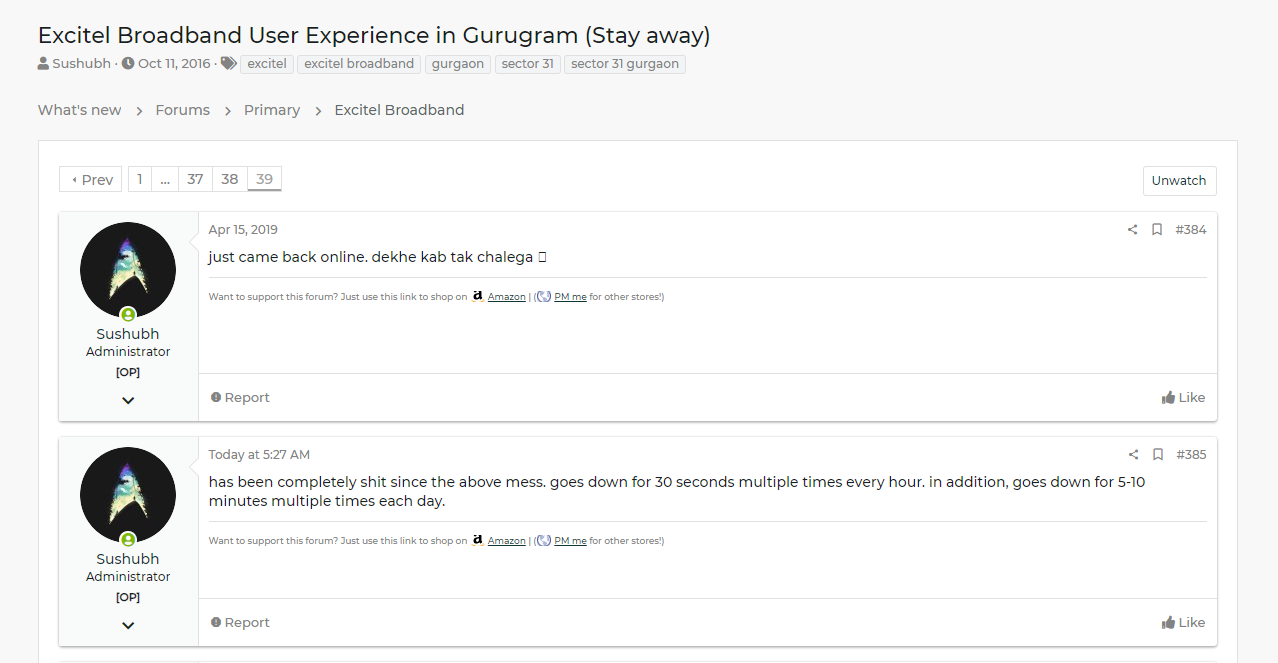Screen dimensions: 1278x663
Task: Open 'excitel broadband' tag
Action: 359,64
